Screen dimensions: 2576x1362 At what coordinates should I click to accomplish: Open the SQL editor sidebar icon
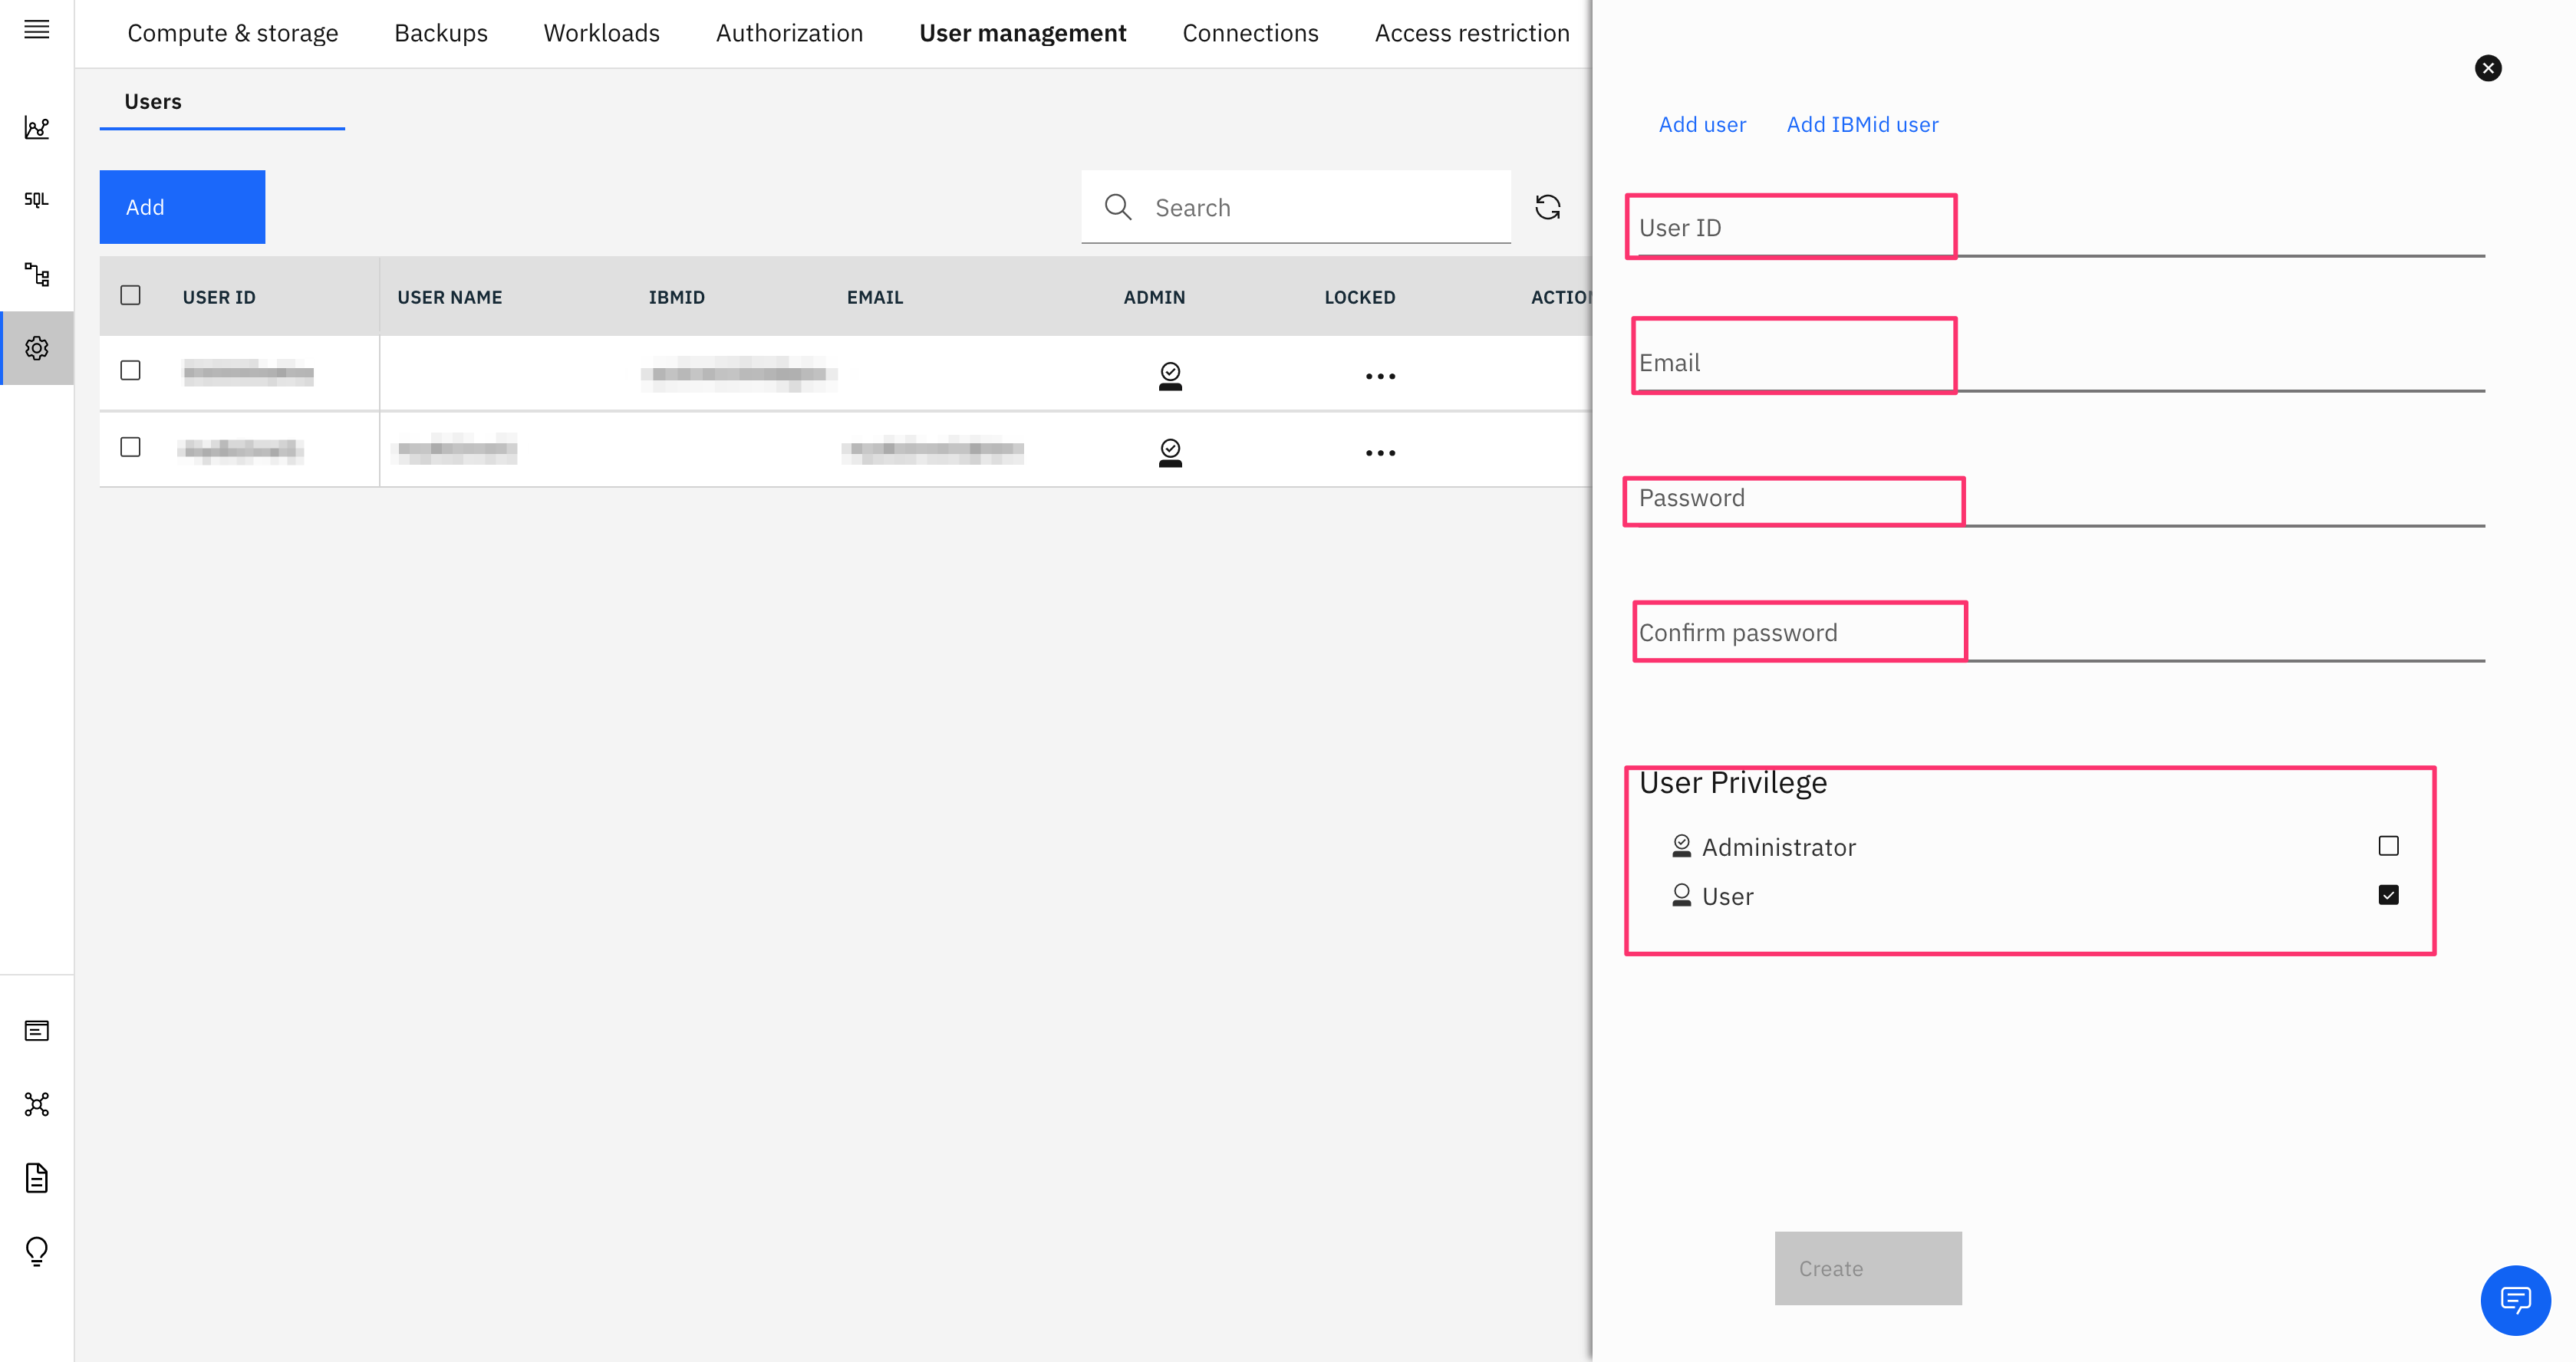(37, 200)
